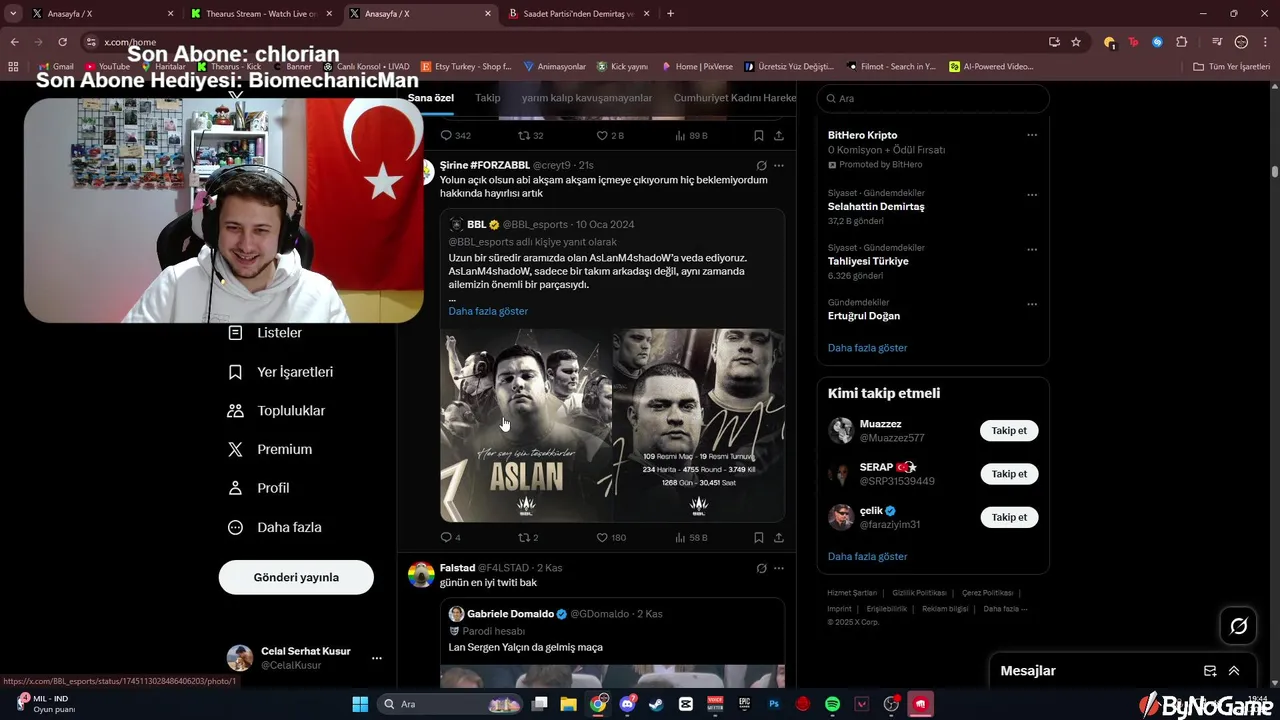The height and width of the screenshot is (720, 1280).
Task: Open Premium in sidebar
Action: (270, 449)
